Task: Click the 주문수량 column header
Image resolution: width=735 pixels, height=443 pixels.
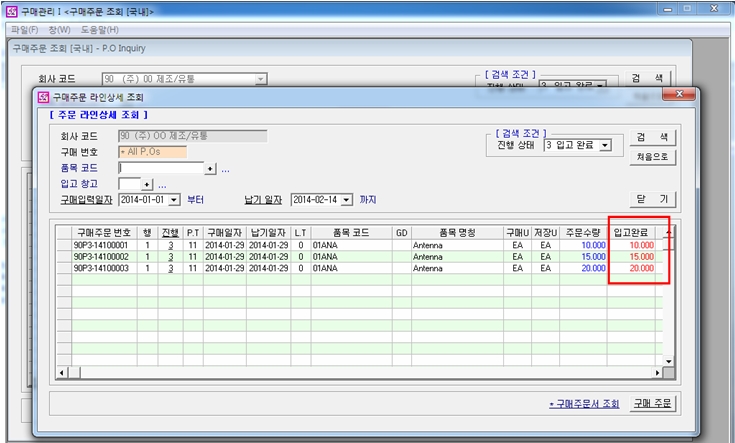Action: point(583,233)
